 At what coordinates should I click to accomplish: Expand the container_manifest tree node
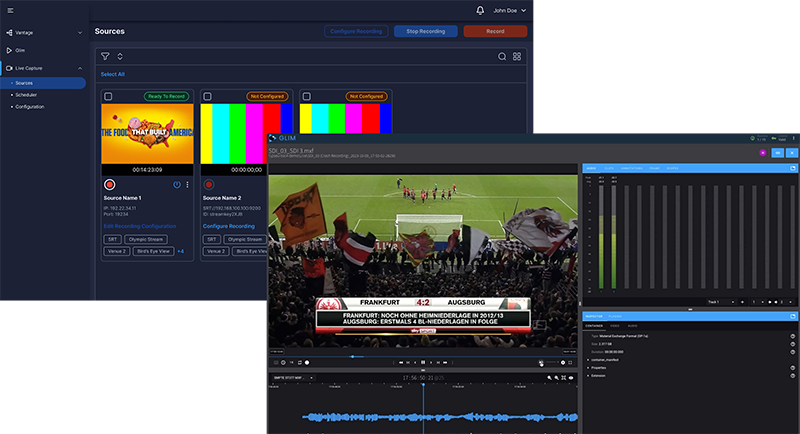(x=588, y=360)
